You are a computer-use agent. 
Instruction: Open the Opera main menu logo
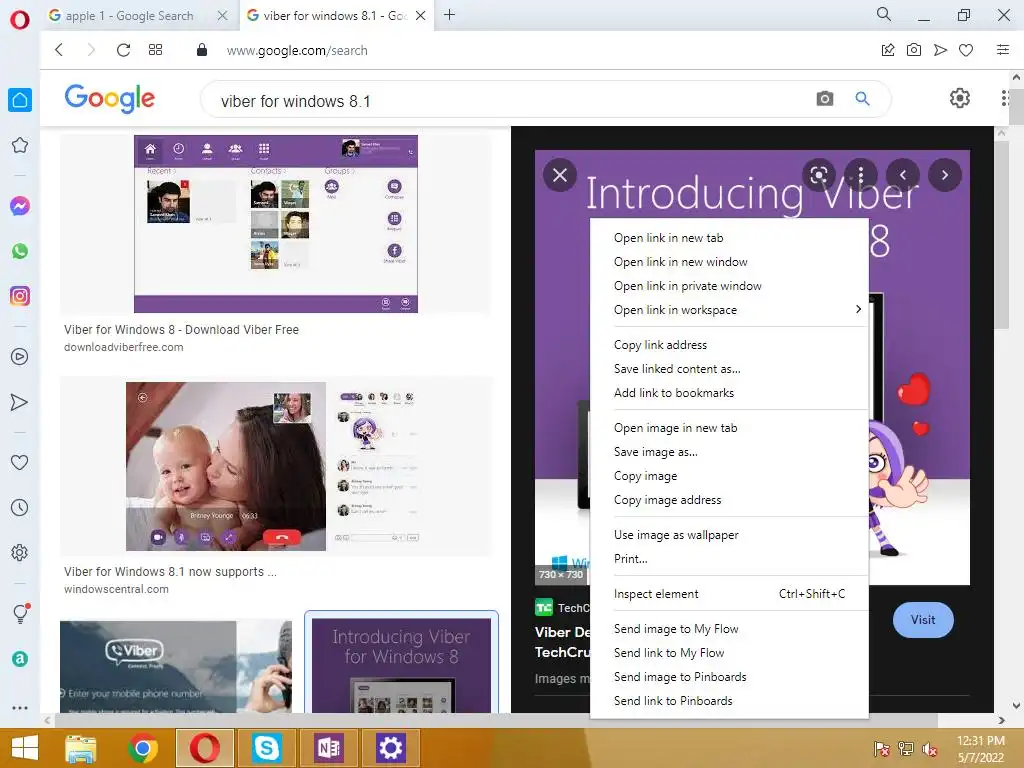[x=20, y=20]
